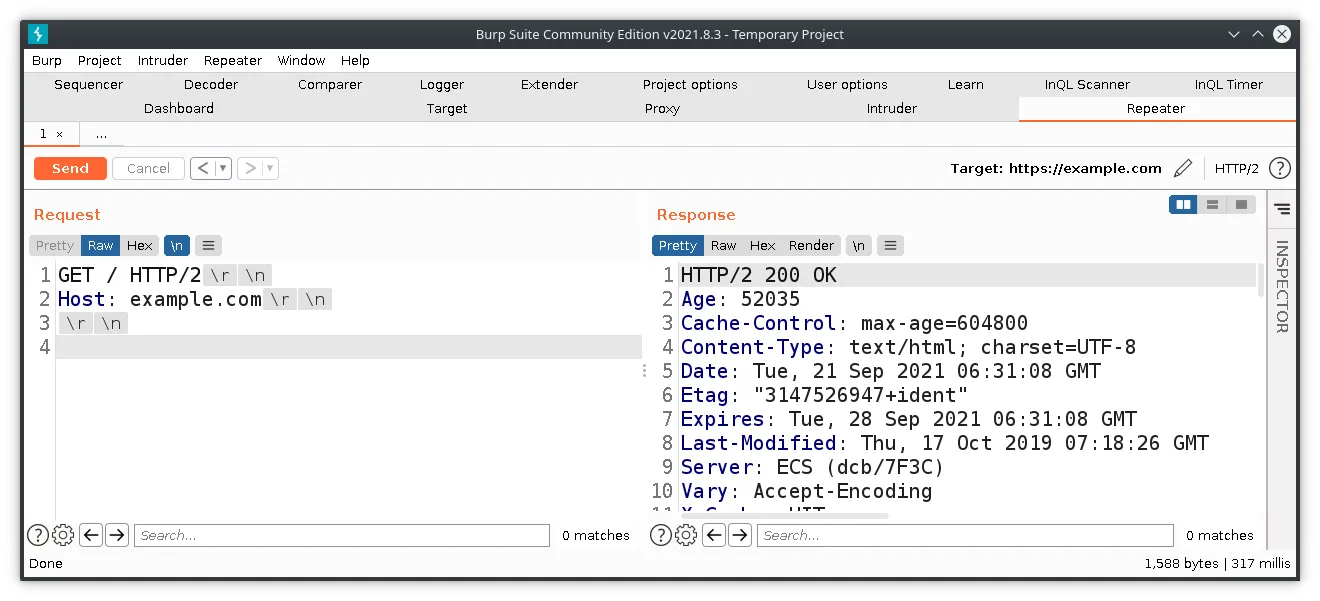Open request message options hamburger icon

(x=208, y=245)
